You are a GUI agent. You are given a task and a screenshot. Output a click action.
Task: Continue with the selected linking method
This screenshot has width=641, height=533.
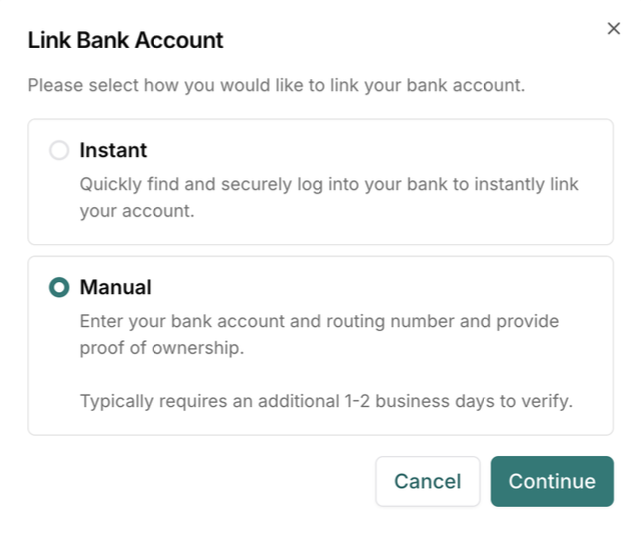(552, 481)
